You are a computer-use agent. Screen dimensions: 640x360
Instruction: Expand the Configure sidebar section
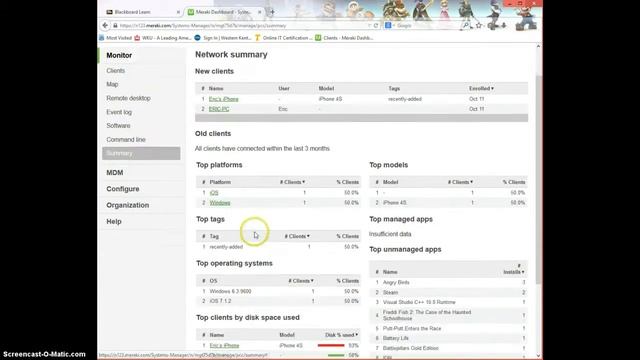(123, 189)
